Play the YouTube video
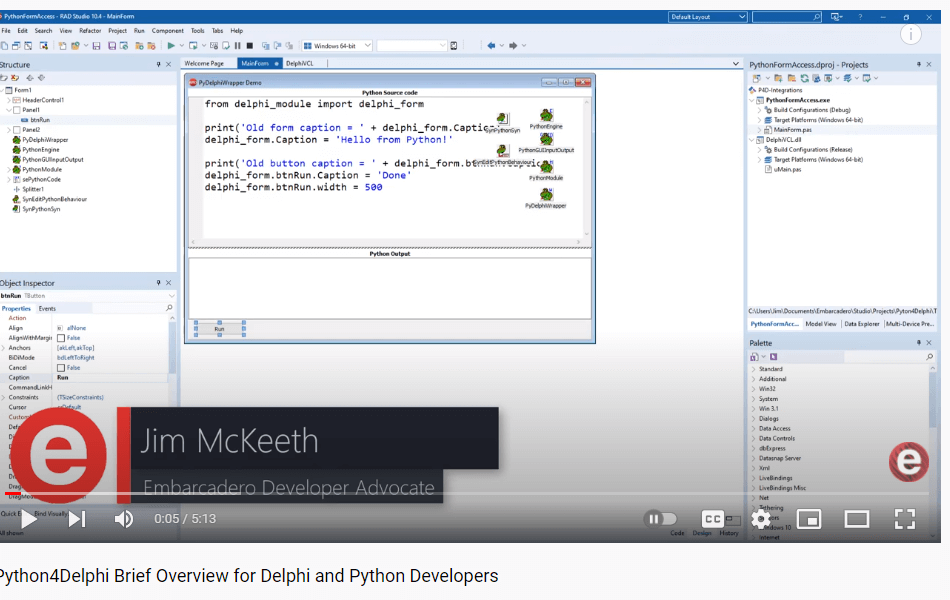 click(x=28, y=519)
